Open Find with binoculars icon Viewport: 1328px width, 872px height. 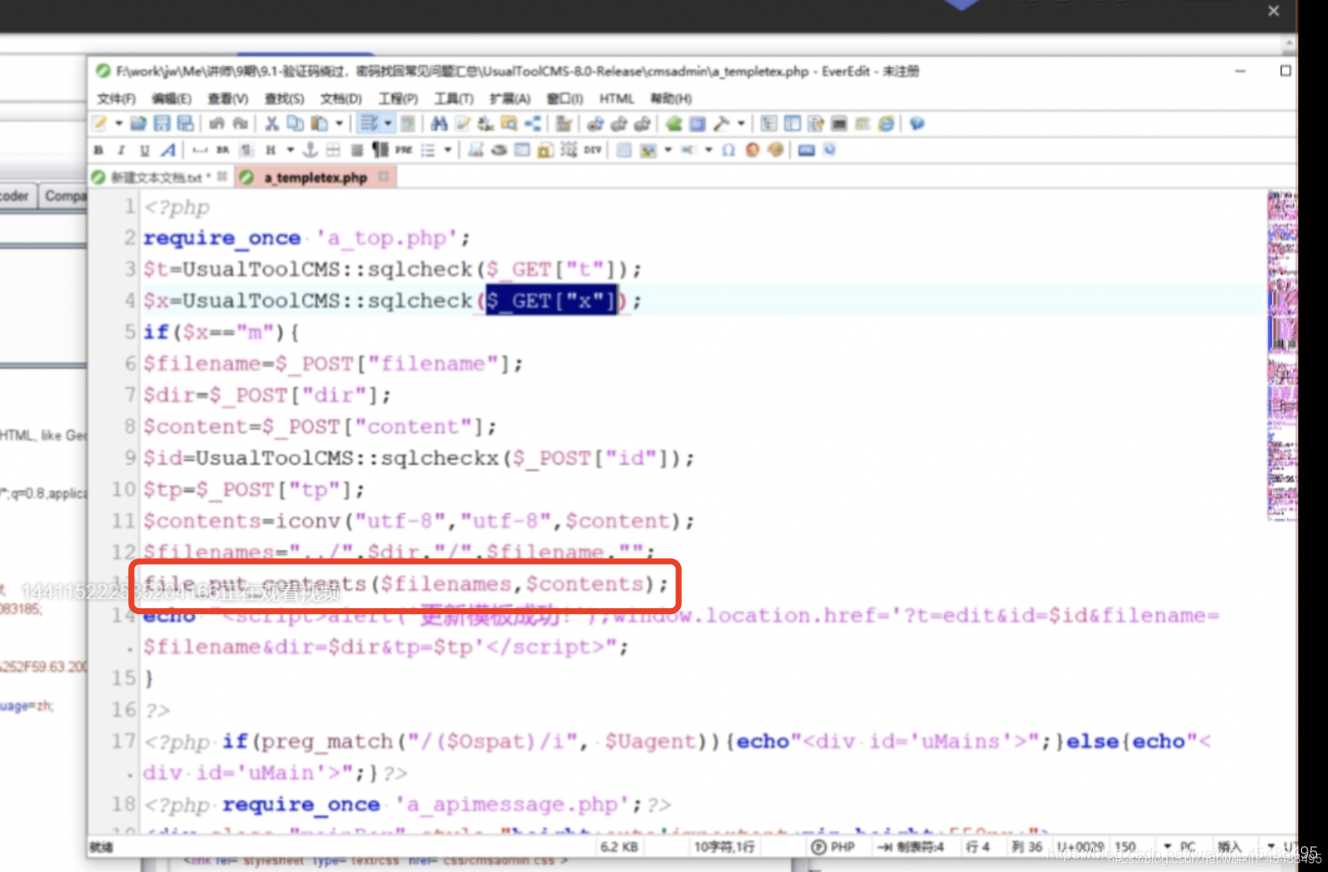coord(438,123)
